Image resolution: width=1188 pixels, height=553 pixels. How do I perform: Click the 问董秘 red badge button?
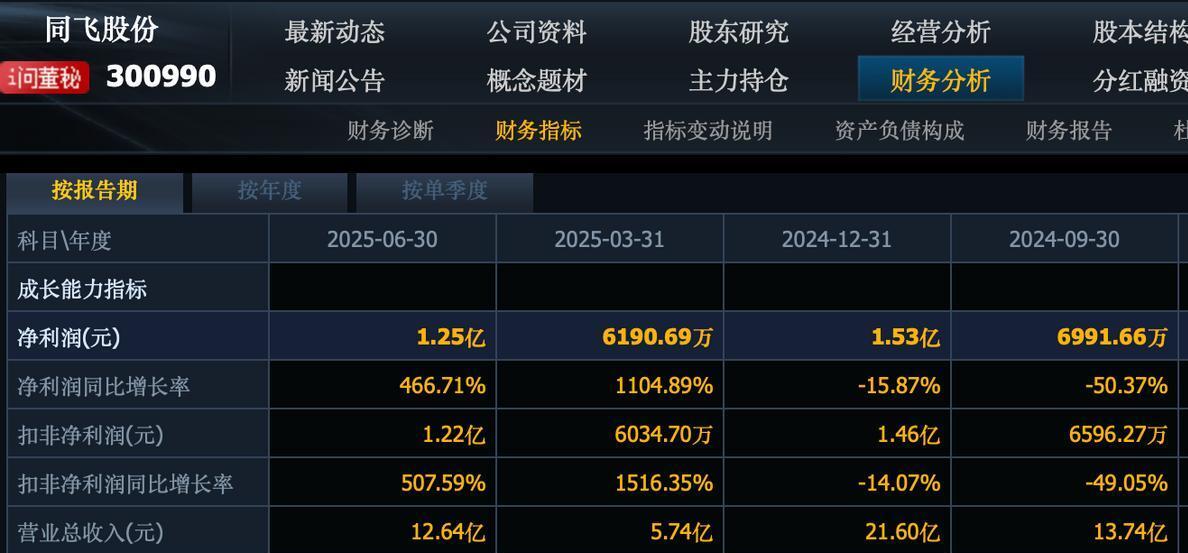point(45,77)
